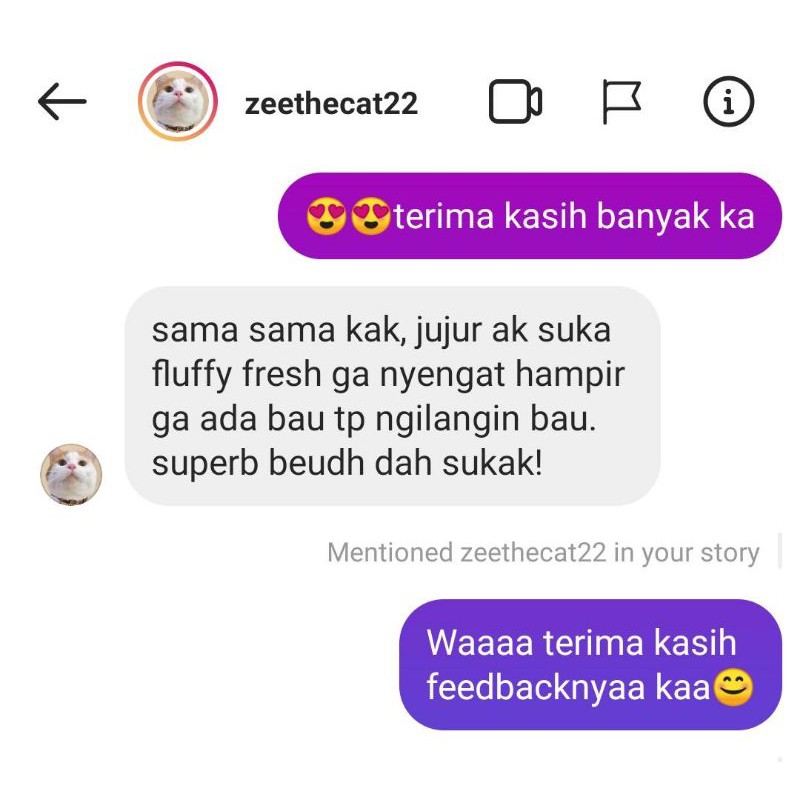Tap the line 'superb beudh dah sukak!'
800x800 pixels.
click(x=347, y=463)
